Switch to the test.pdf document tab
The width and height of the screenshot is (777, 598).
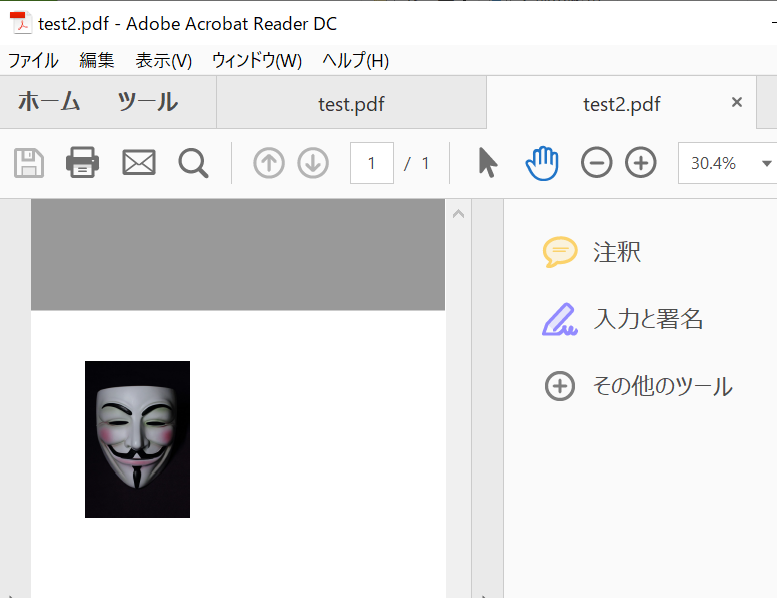(x=351, y=103)
